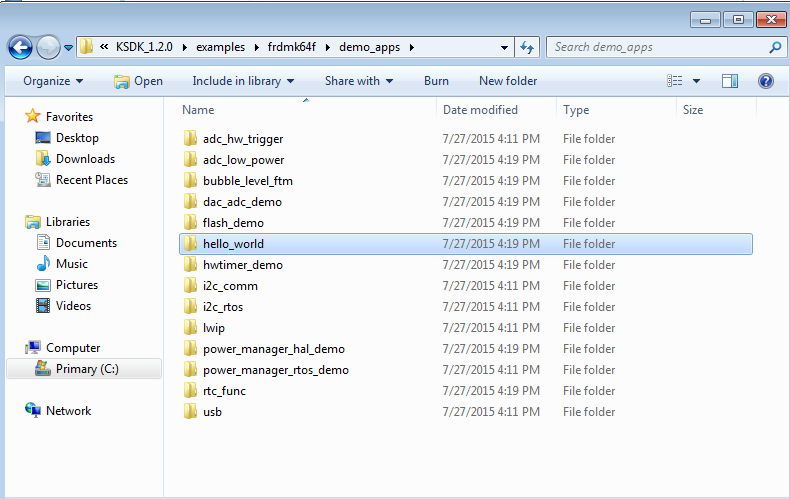Select Network in the navigation pane

click(x=68, y=411)
